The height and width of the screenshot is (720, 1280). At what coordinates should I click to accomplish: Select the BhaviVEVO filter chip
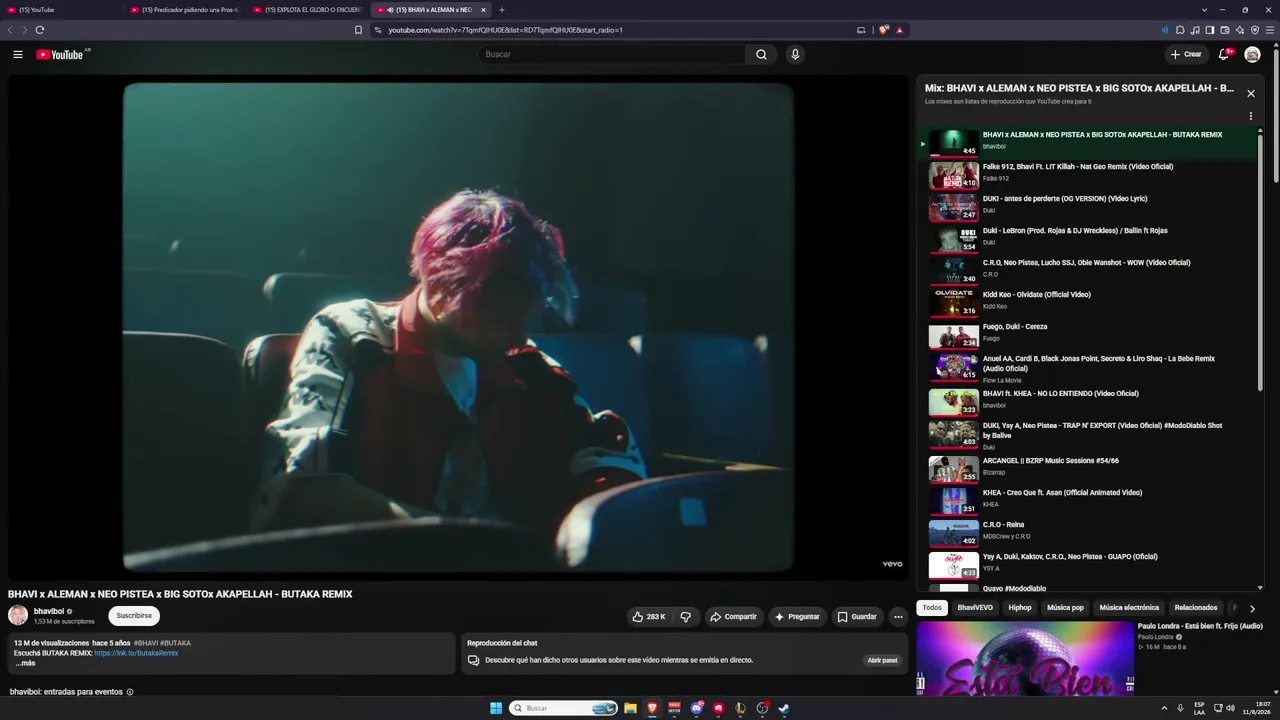(975, 608)
